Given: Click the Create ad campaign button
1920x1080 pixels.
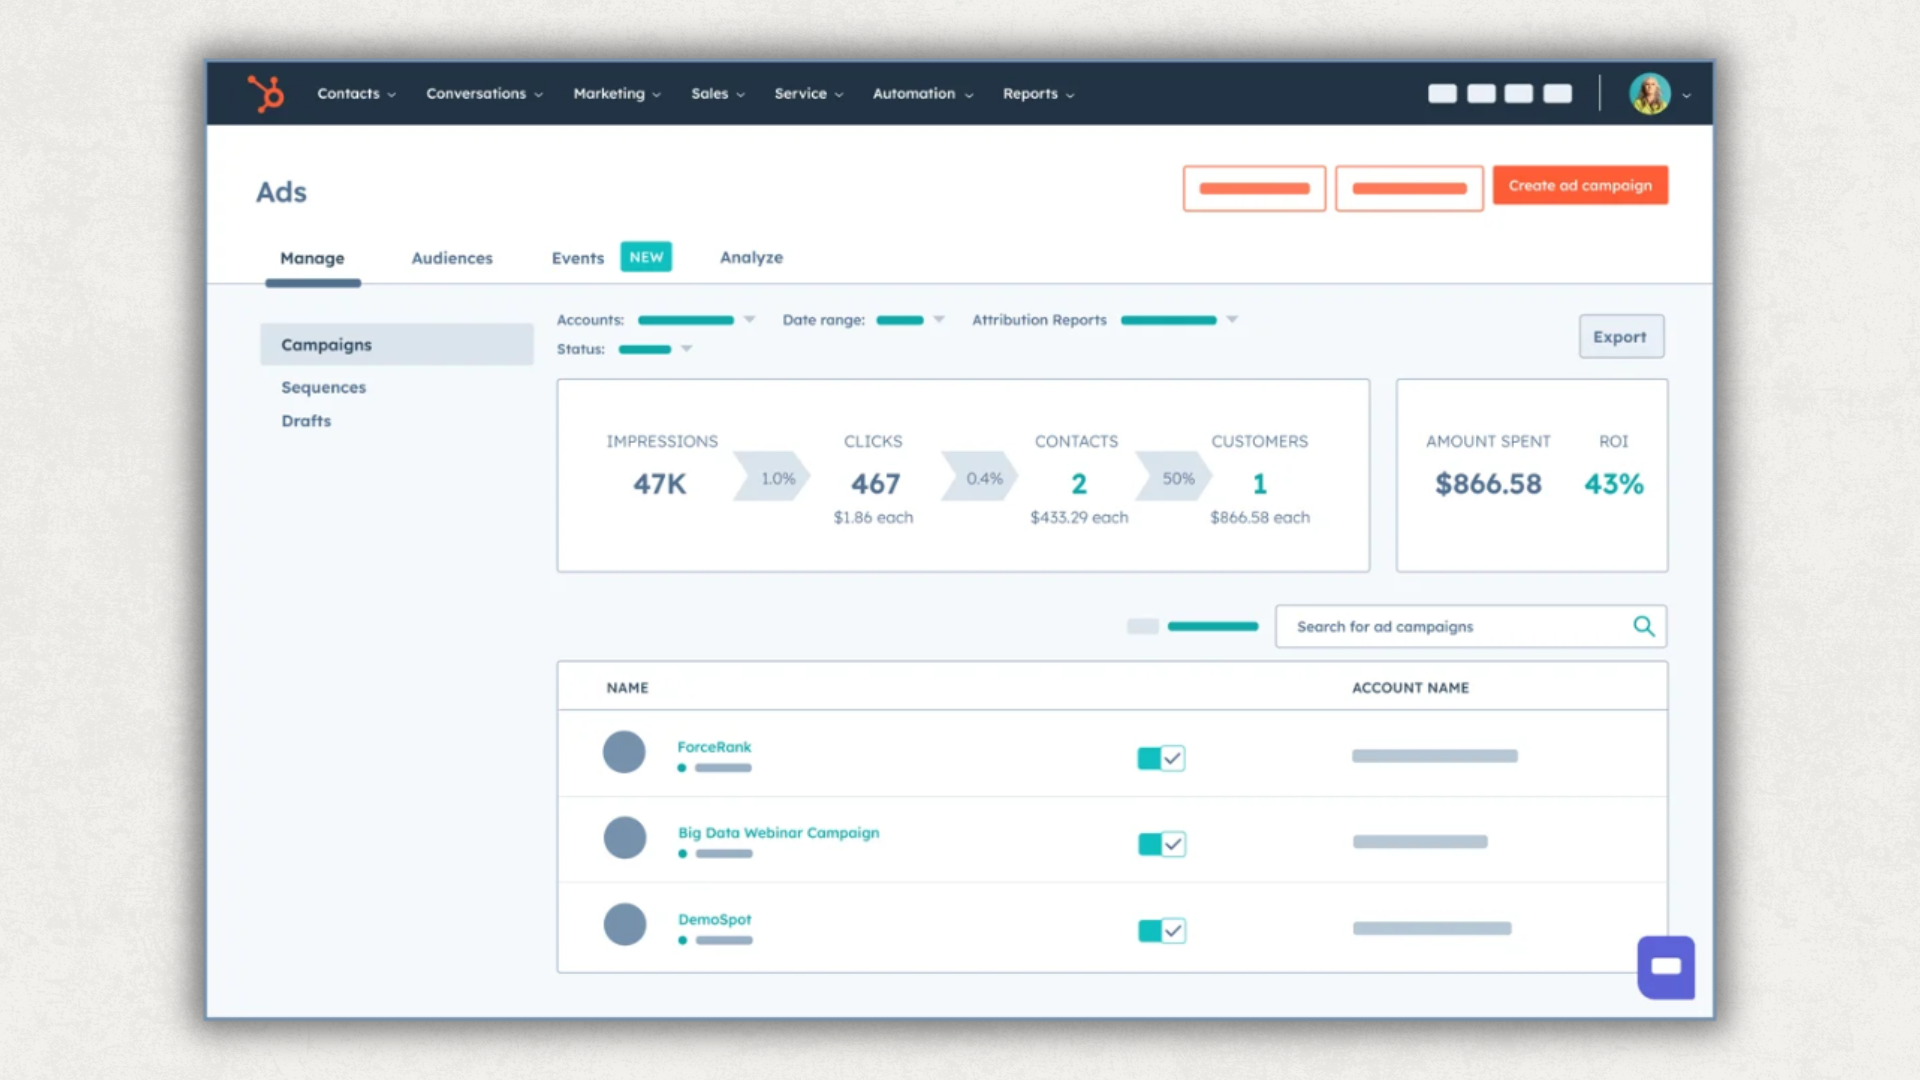Looking at the screenshot, I should (1580, 185).
